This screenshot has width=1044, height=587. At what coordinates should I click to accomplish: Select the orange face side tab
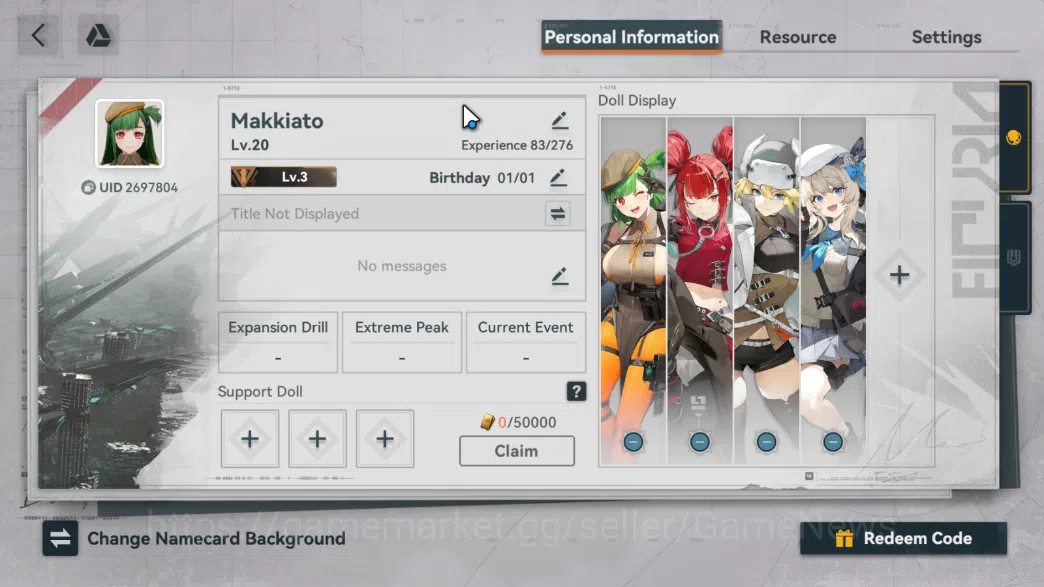click(1013, 137)
